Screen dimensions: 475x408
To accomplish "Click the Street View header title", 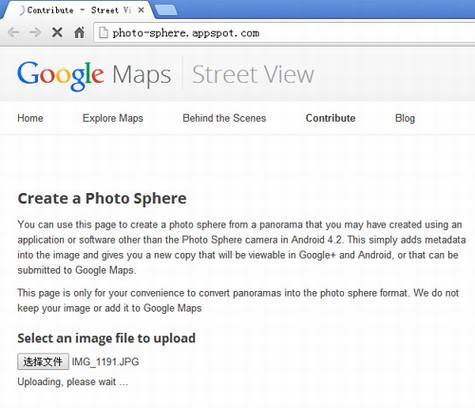I will pyautogui.click(x=253, y=74).
